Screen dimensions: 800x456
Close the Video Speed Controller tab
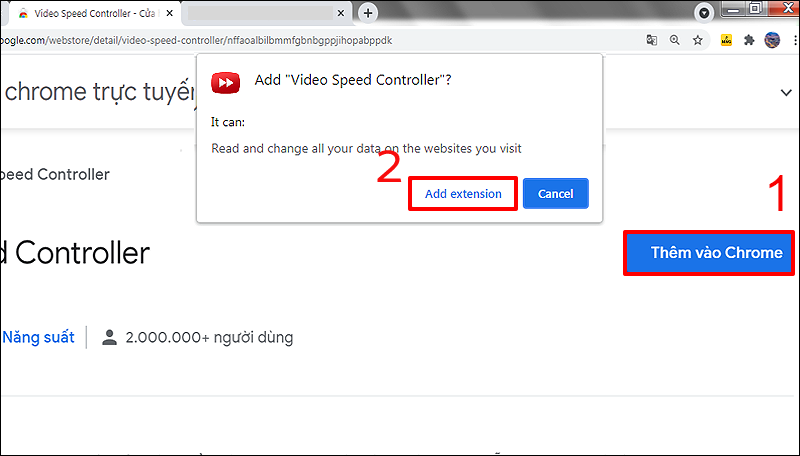coord(170,13)
